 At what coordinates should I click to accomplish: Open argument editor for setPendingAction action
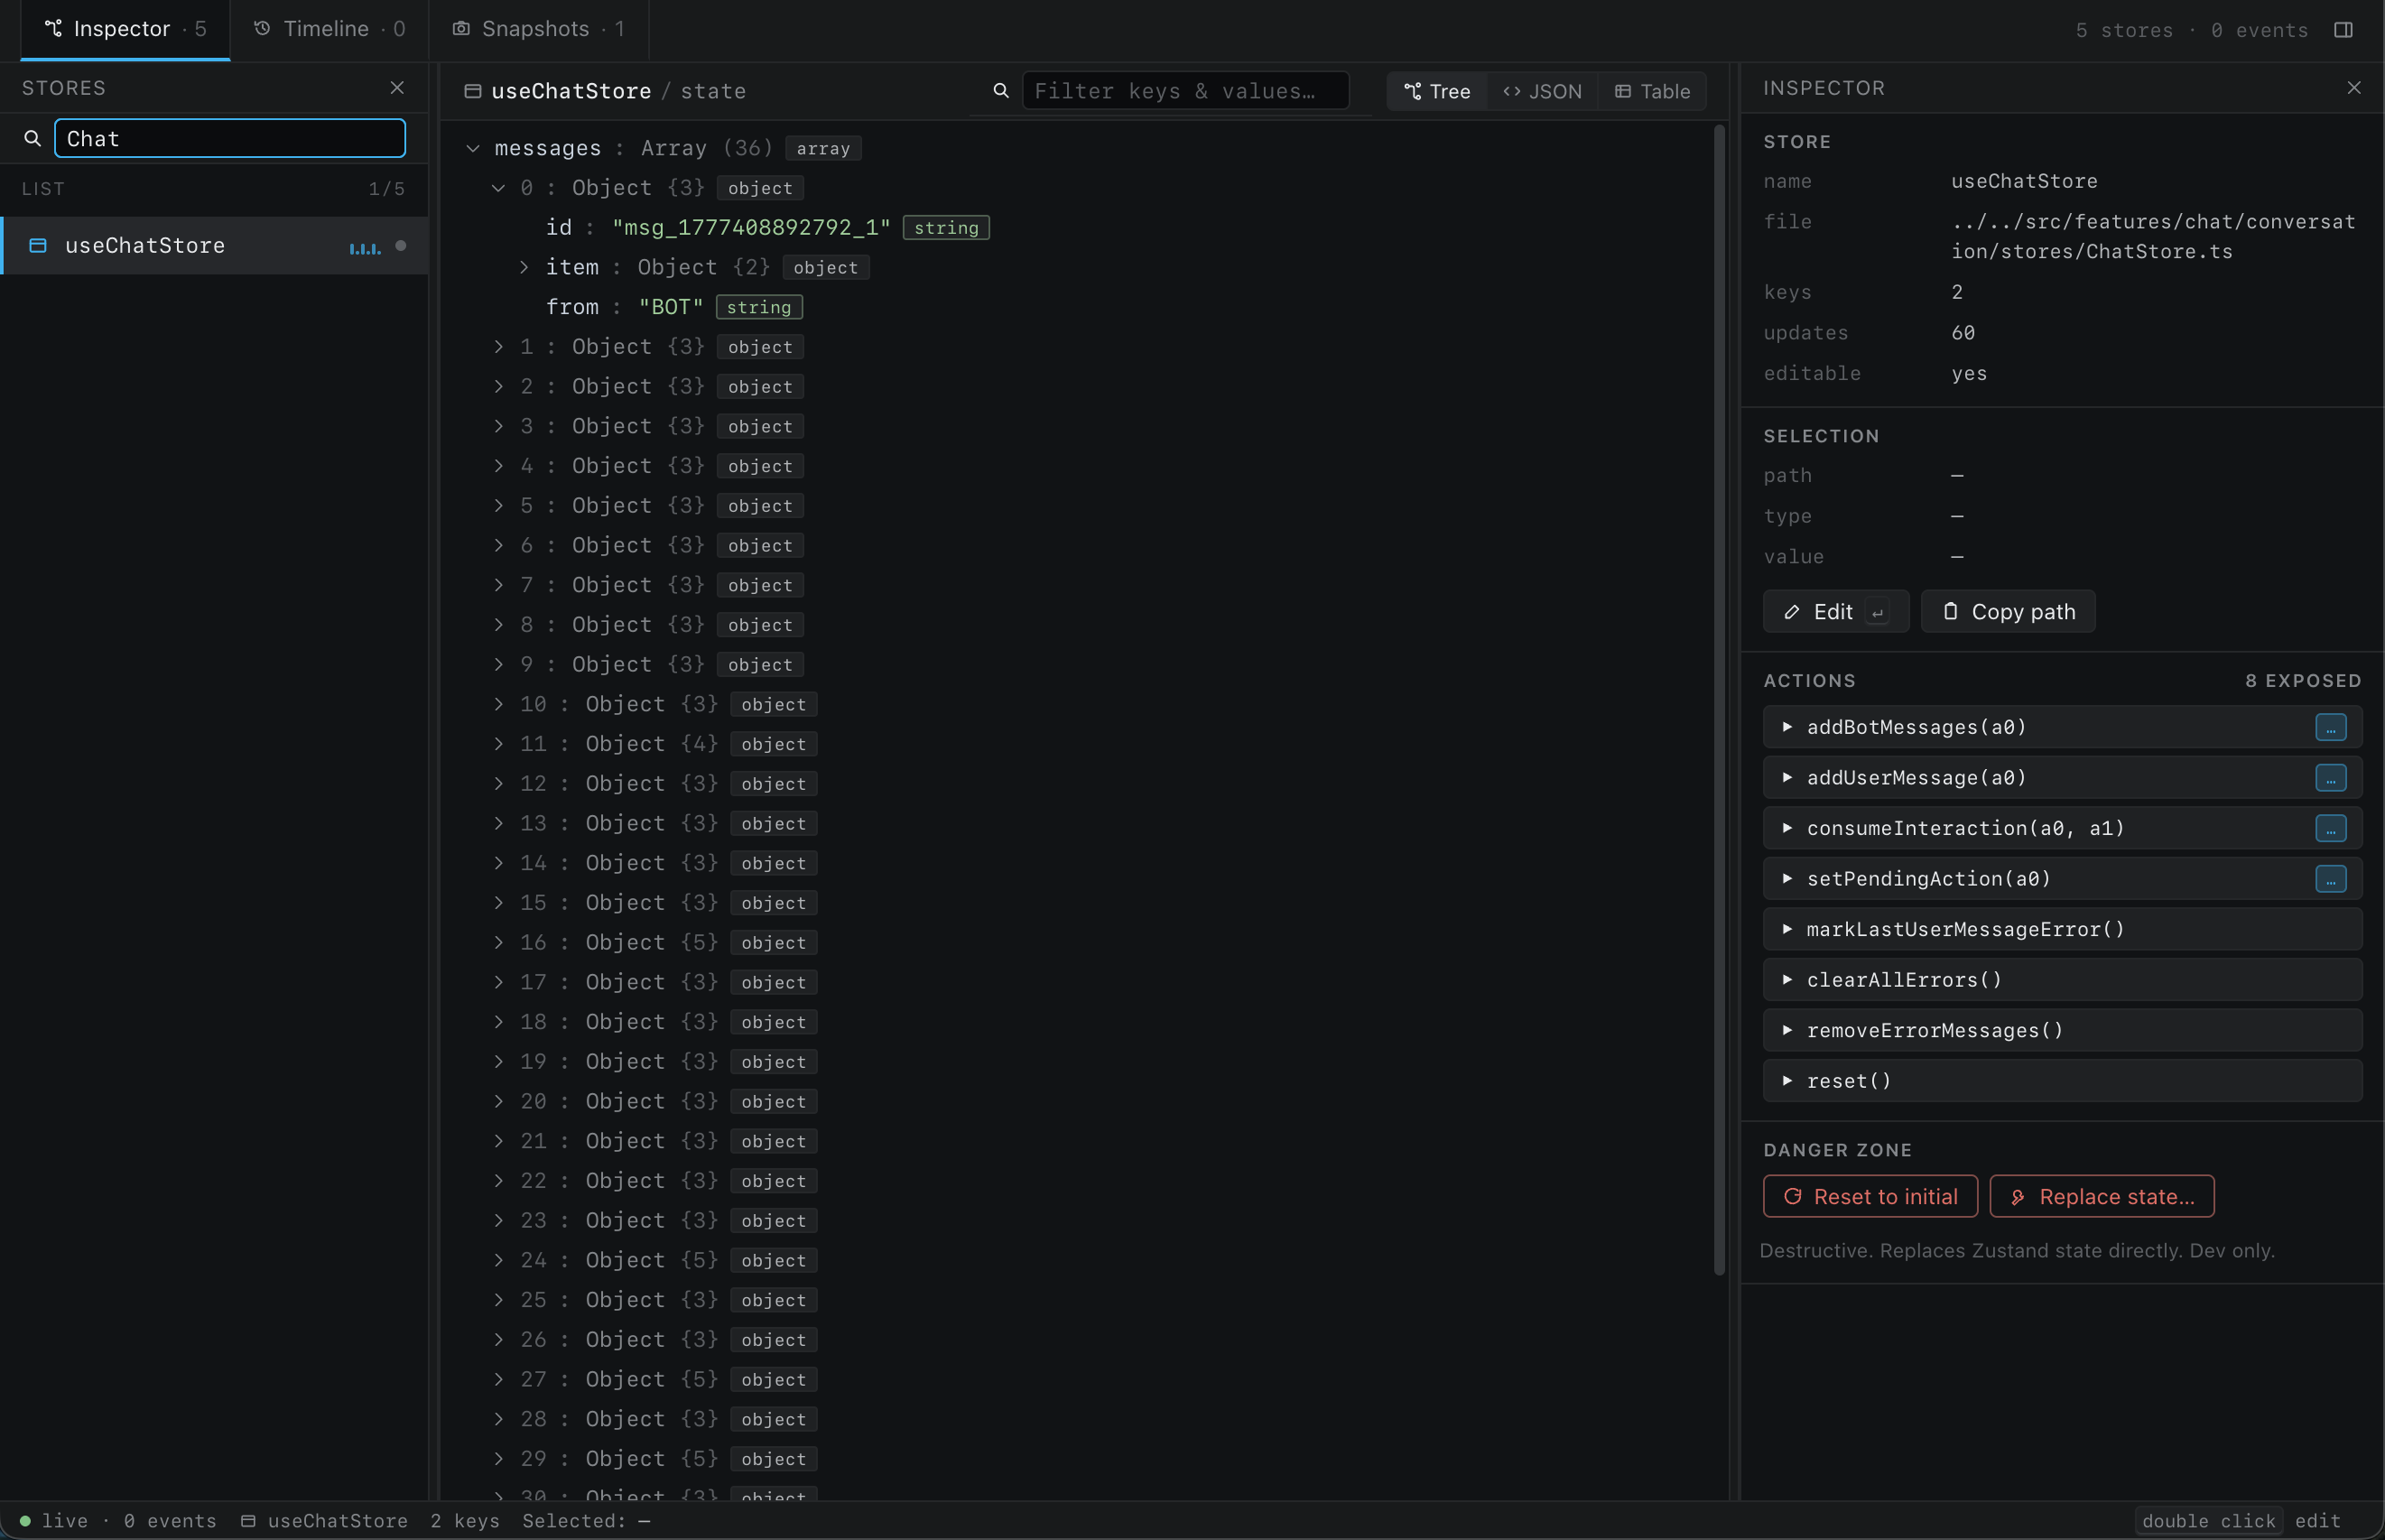tap(2330, 879)
